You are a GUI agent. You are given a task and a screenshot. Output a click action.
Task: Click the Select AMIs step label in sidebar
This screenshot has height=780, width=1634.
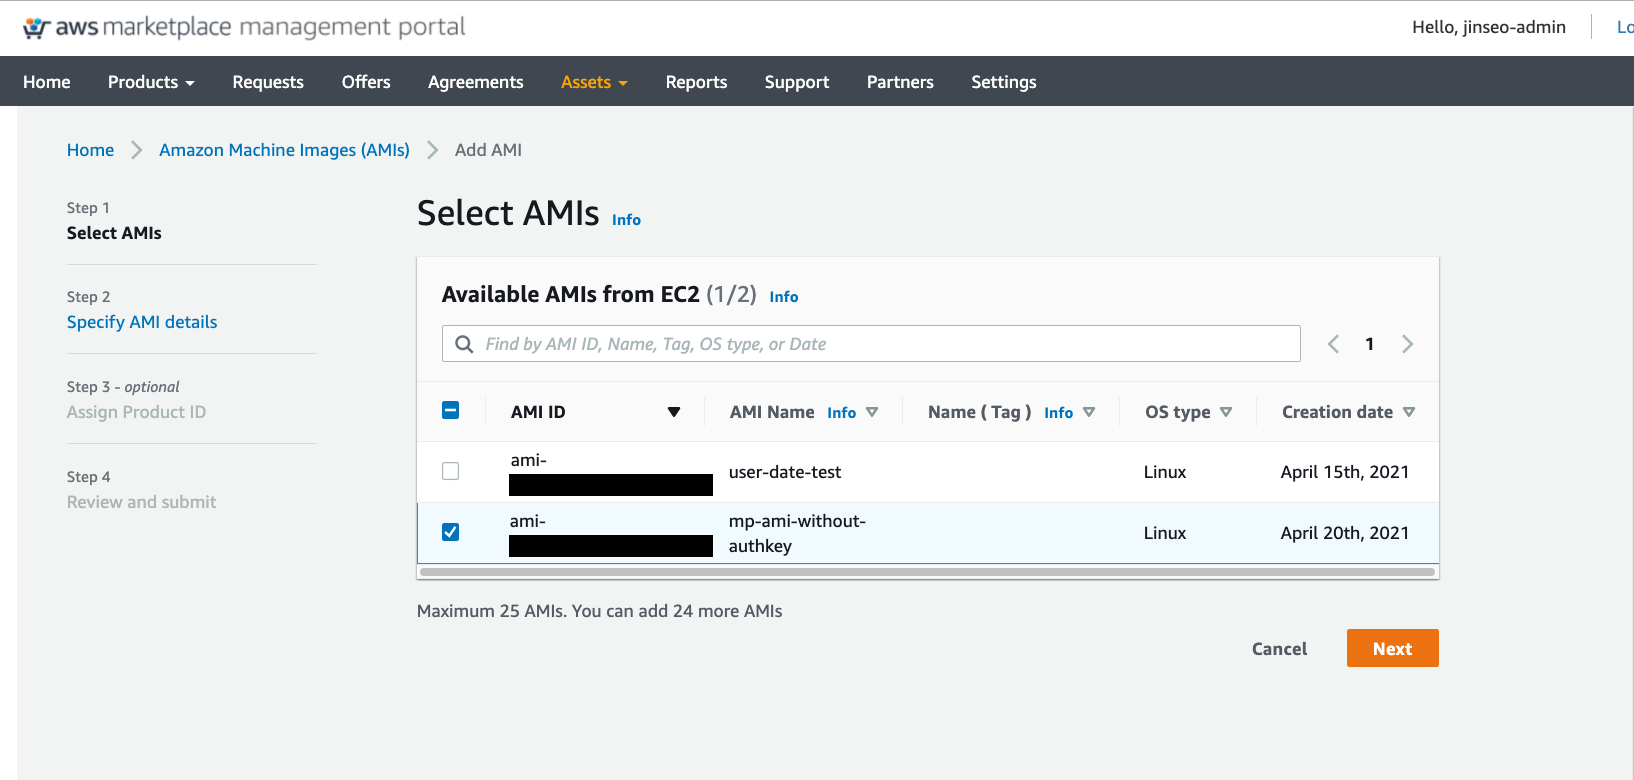click(114, 233)
